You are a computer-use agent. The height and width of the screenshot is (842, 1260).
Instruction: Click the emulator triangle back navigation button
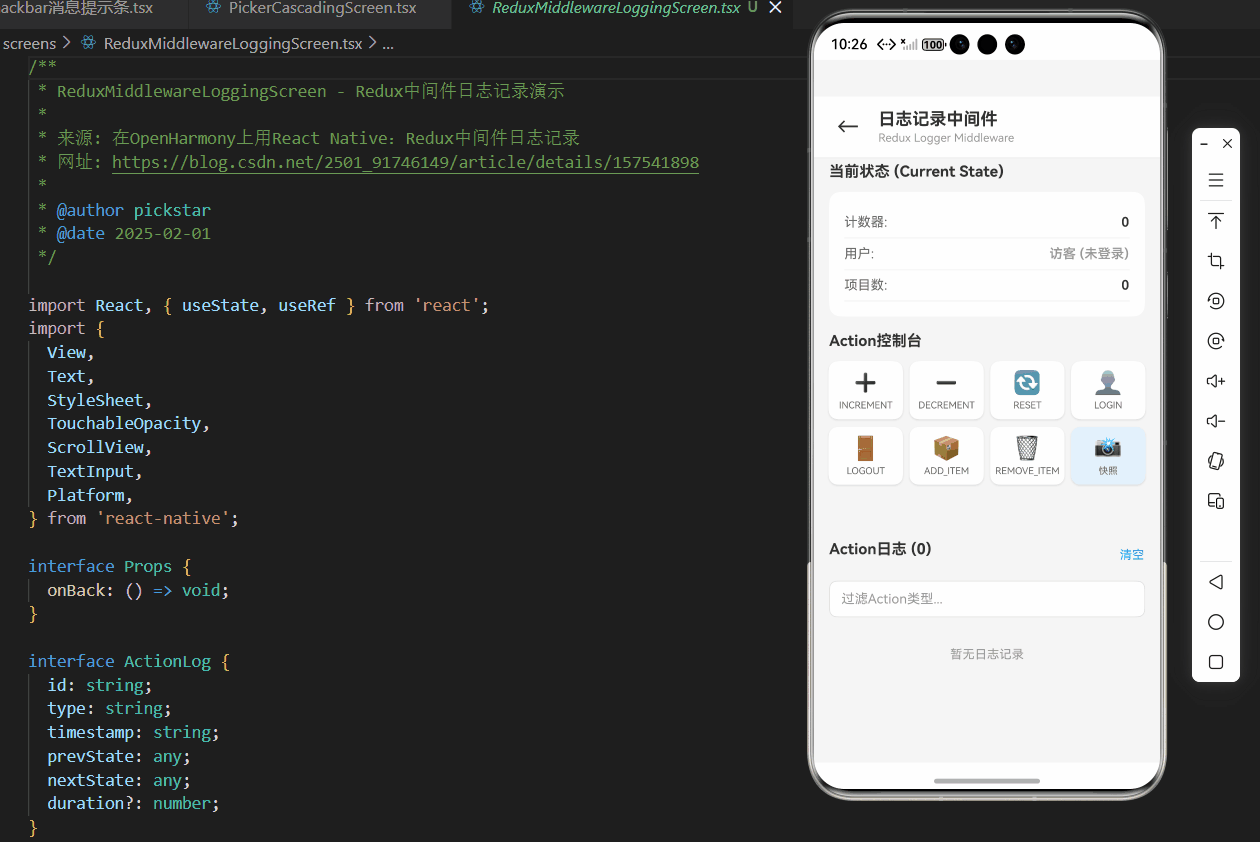(x=1216, y=582)
